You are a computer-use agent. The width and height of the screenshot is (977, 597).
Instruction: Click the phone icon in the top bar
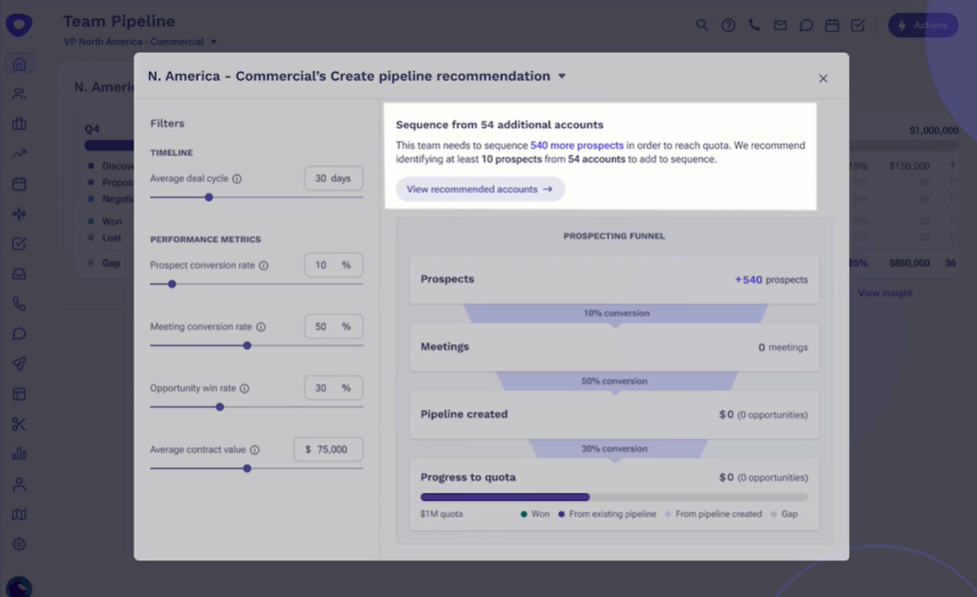754,25
